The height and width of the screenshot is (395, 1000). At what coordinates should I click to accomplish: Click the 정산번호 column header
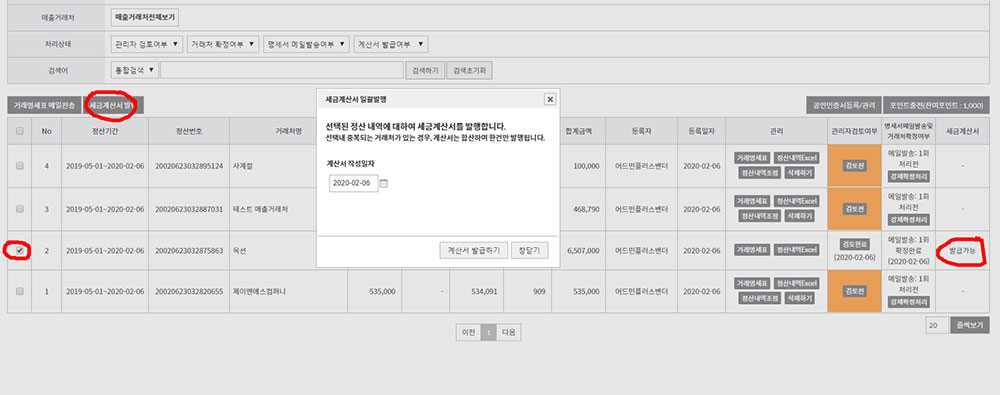[x=189, y=131]
